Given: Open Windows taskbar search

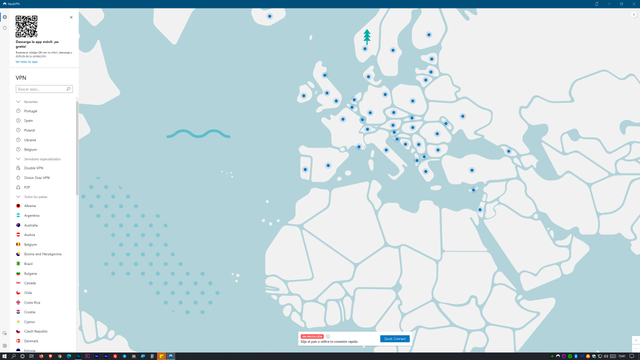Looking at the screenshot, I should pyautogui.click(x=13, y=356).
